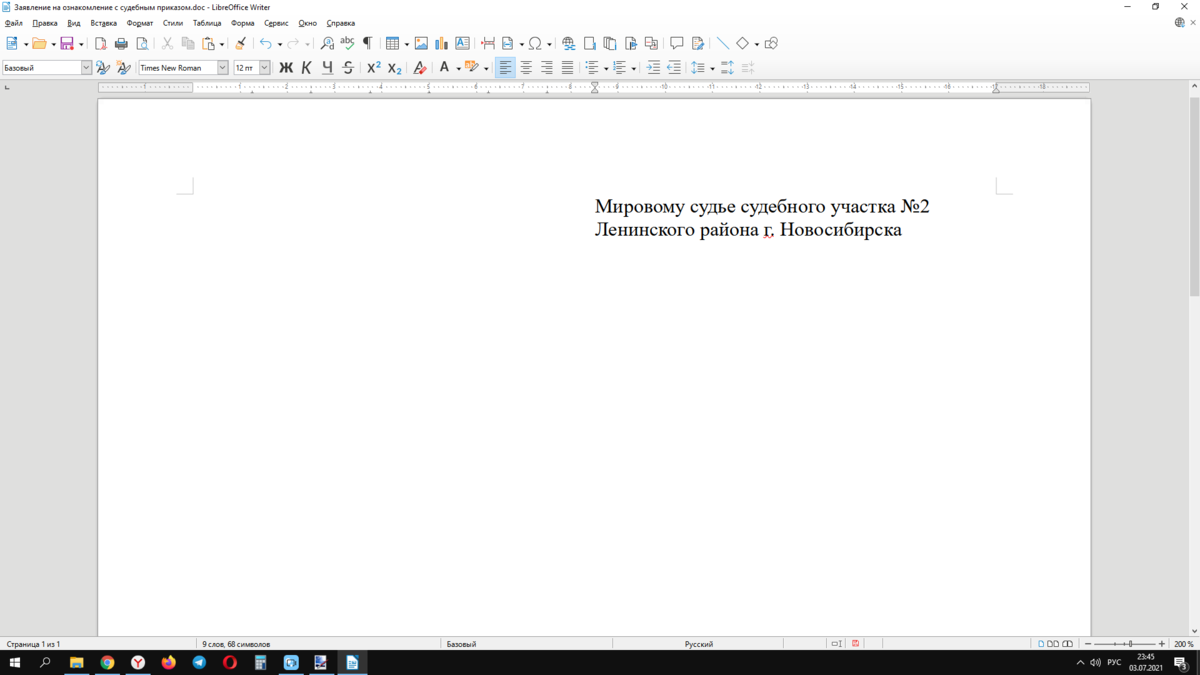Expand the special character Ω dropdown arrow
The width and height of the screenshot is (1200, 675).
point(549,44)
